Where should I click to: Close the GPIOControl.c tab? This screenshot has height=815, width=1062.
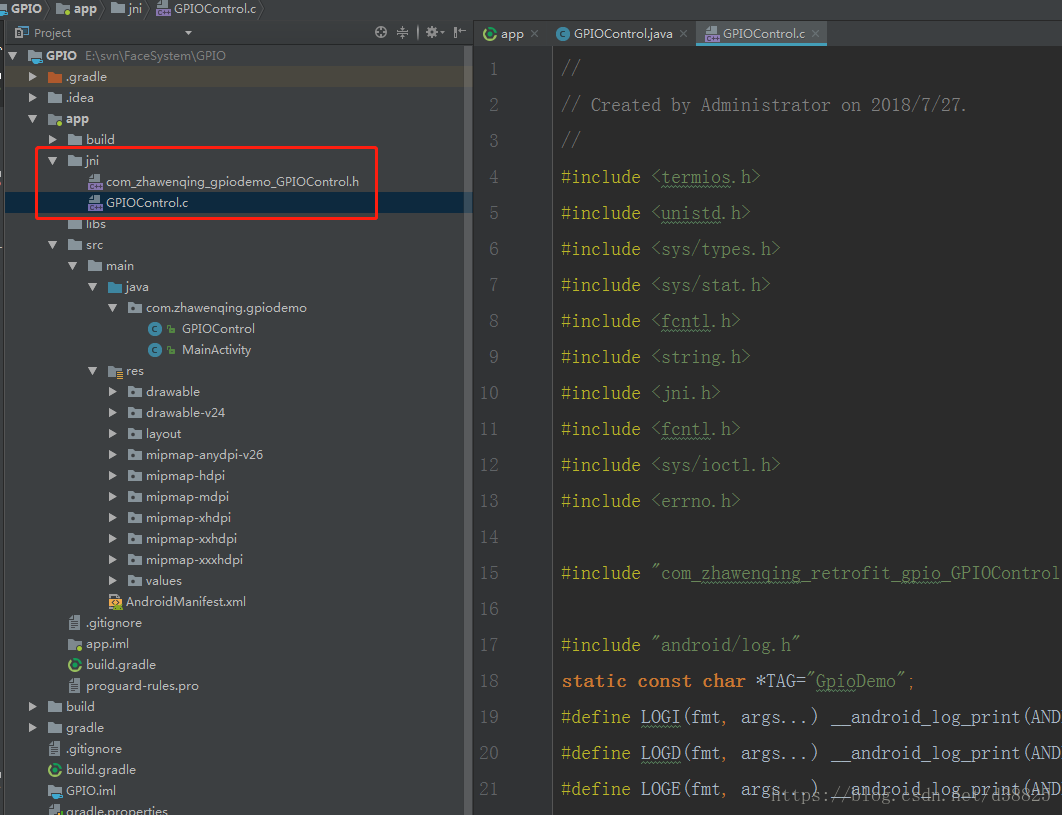815,34
